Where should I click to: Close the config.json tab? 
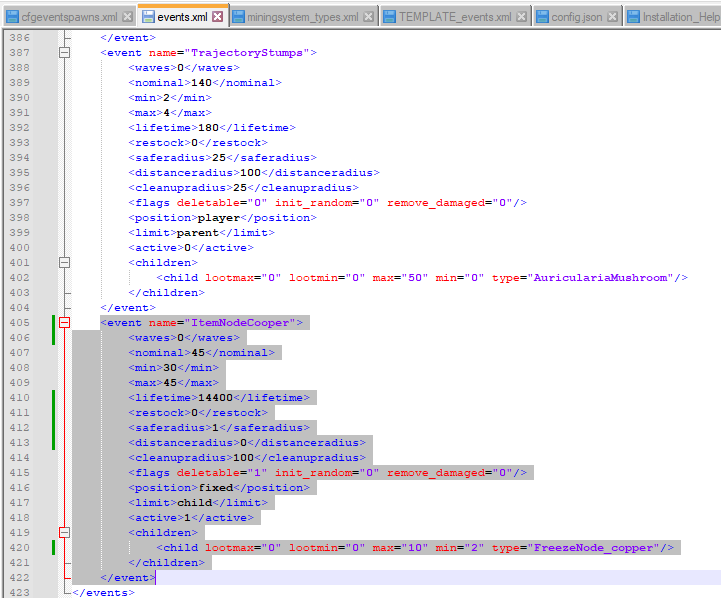612,17
